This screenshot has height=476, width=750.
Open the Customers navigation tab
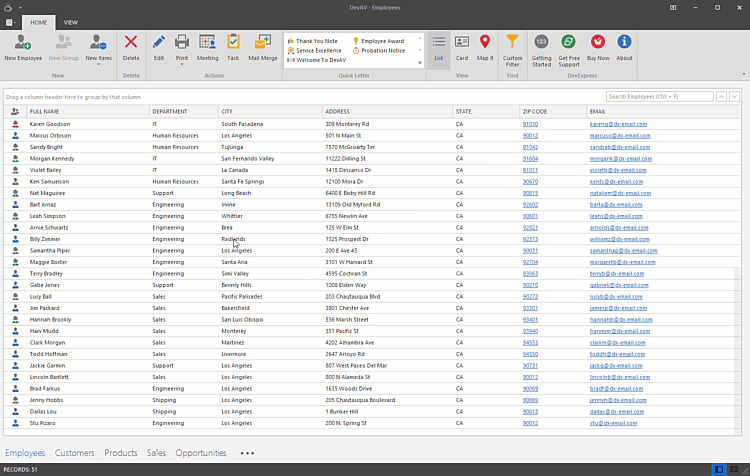[x=75, y=453]
